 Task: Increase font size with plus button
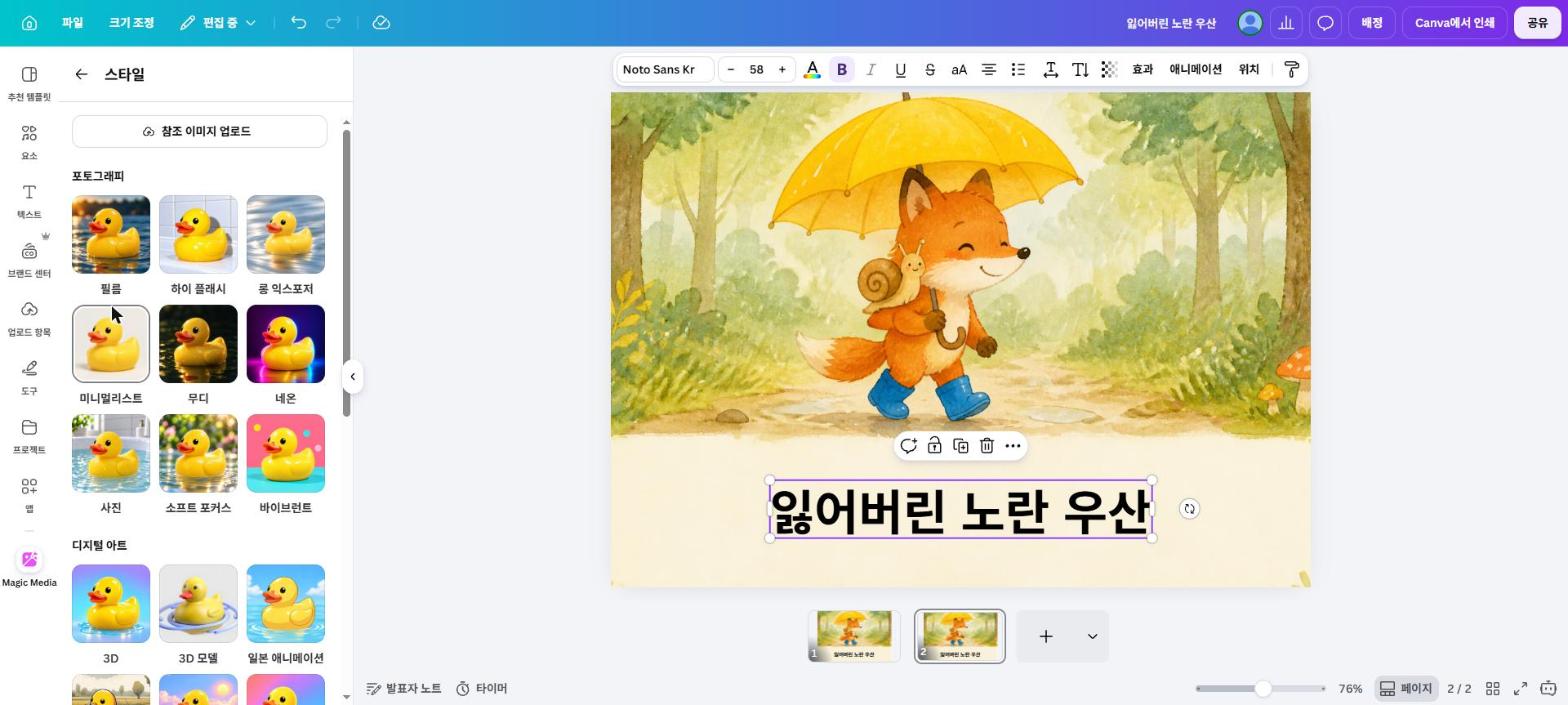(x=782, y=69)
